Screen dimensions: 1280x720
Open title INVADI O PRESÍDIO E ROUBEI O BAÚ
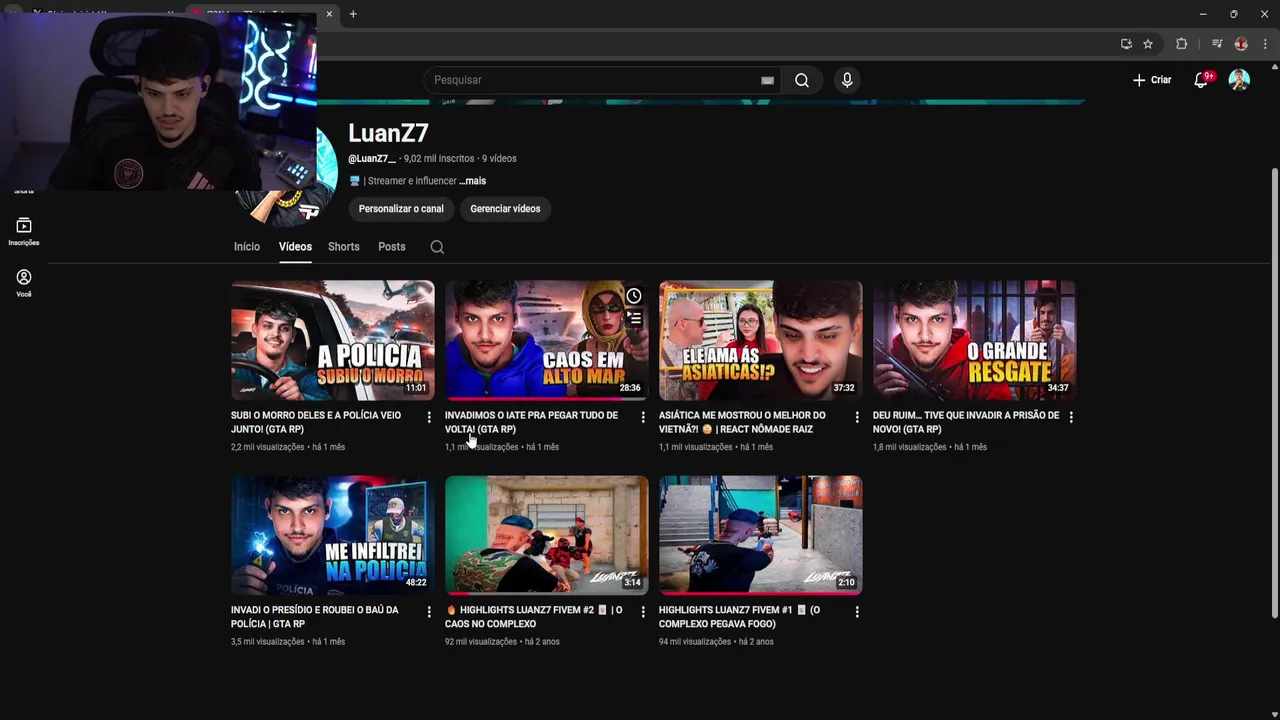pos(315,617)
